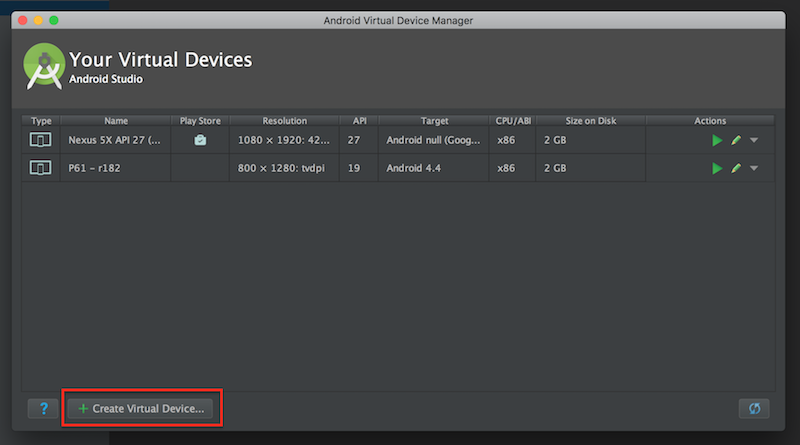800x445 pixels.
Task: Open actions dropdown for Nexus 5X row
Action: click(x=754, y=140)
